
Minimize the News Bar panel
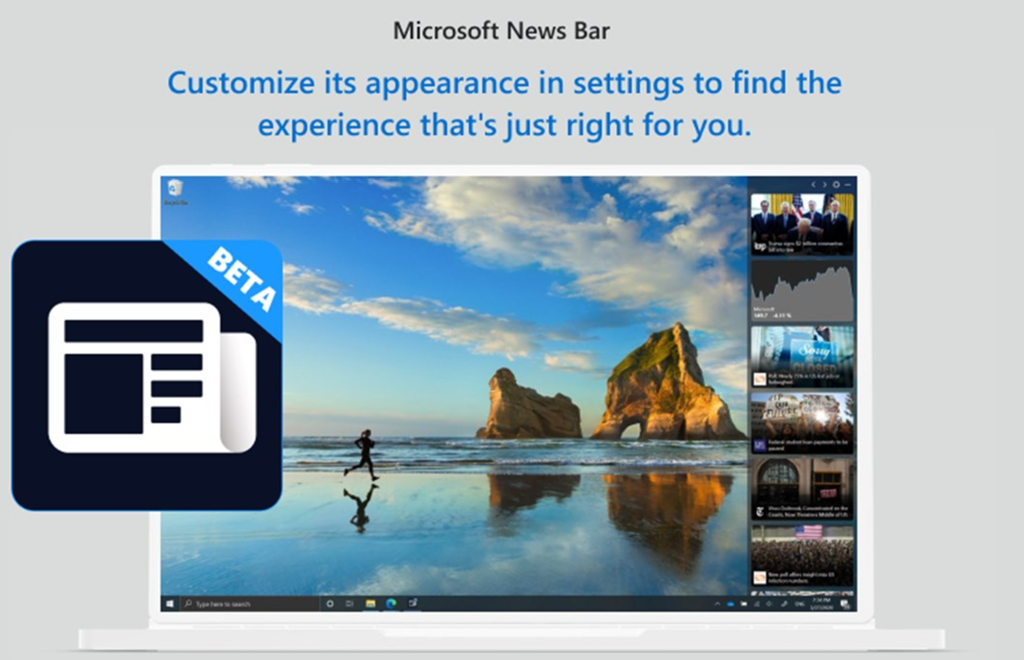point(848,184)
